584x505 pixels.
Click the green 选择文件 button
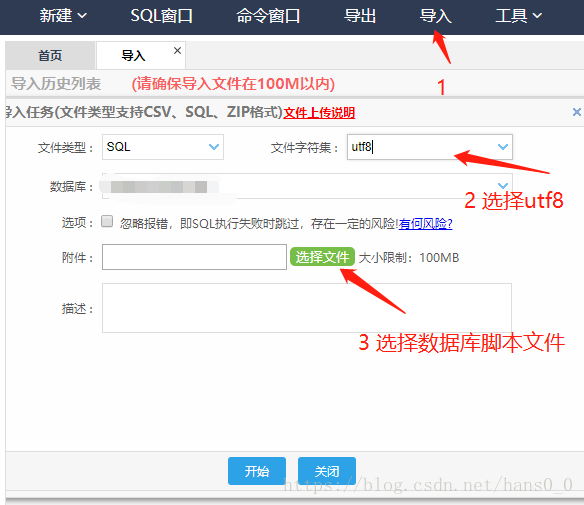click(322, 257)
